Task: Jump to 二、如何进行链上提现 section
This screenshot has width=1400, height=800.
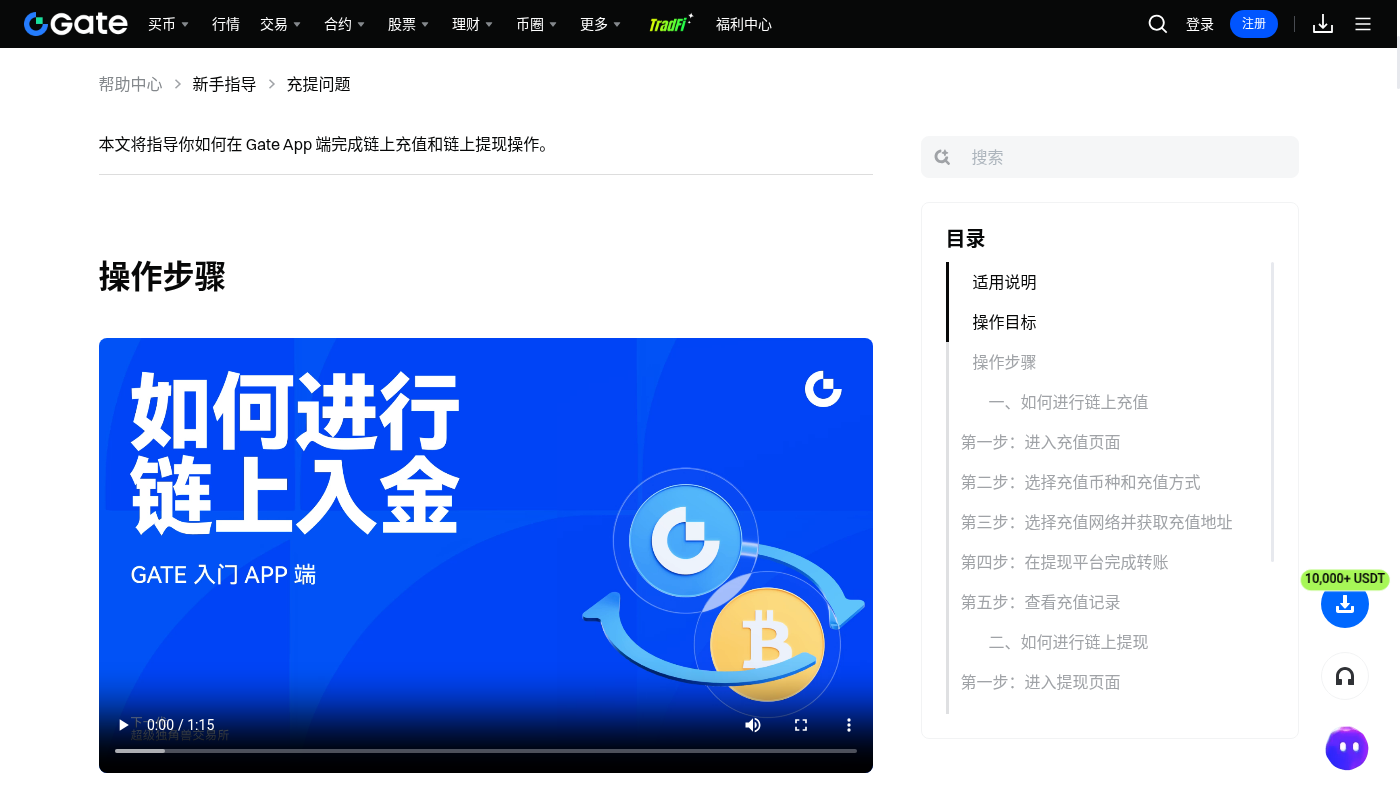Action: (x=1068, y=642)
